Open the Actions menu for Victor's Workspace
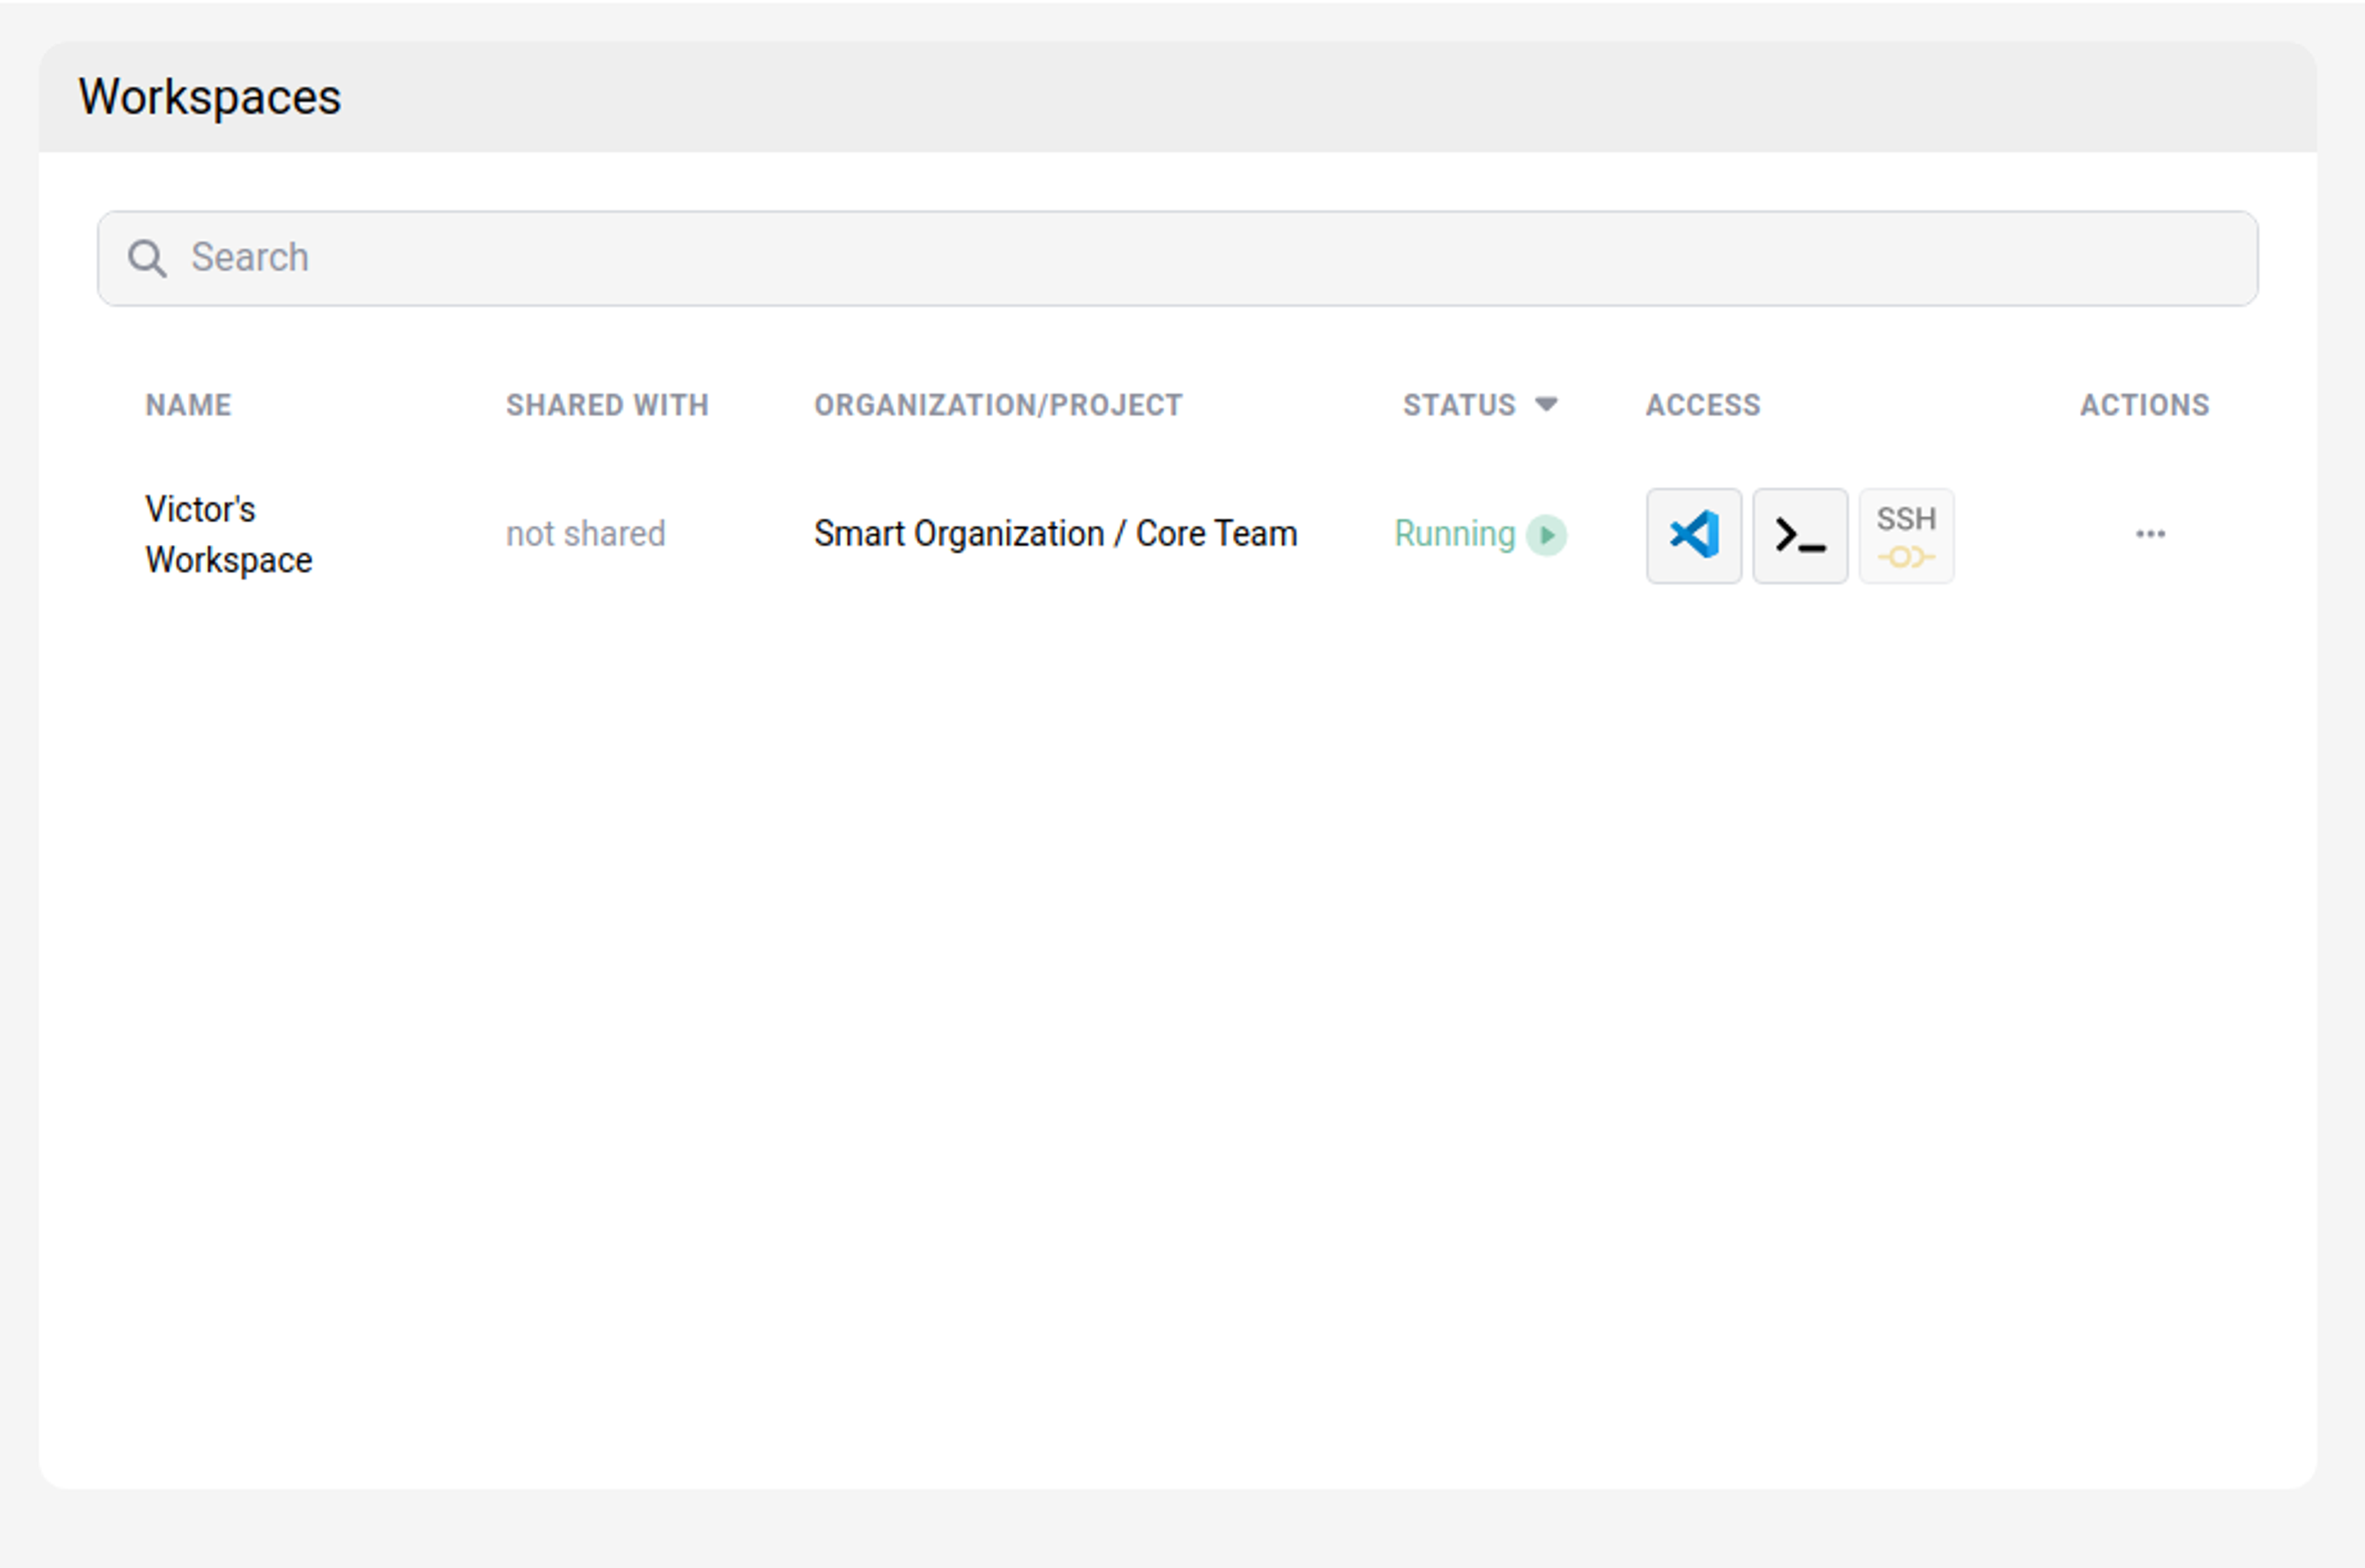2365x1568 pixels. coord(2150,535)
